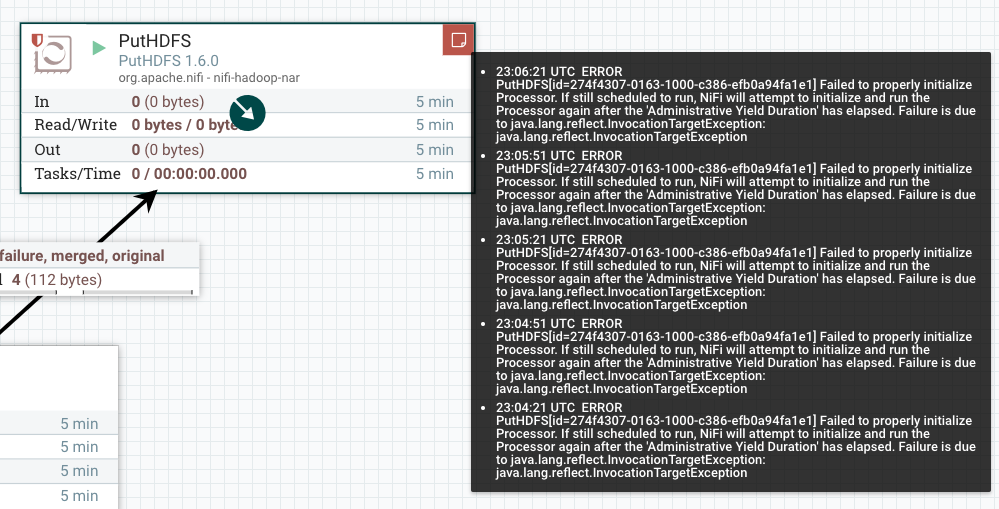The height and width of the screenshot is (509, 999).
Task: Click the Tasks/Time value '0 / 00:00:00.000'
Action: coord(189,174)
